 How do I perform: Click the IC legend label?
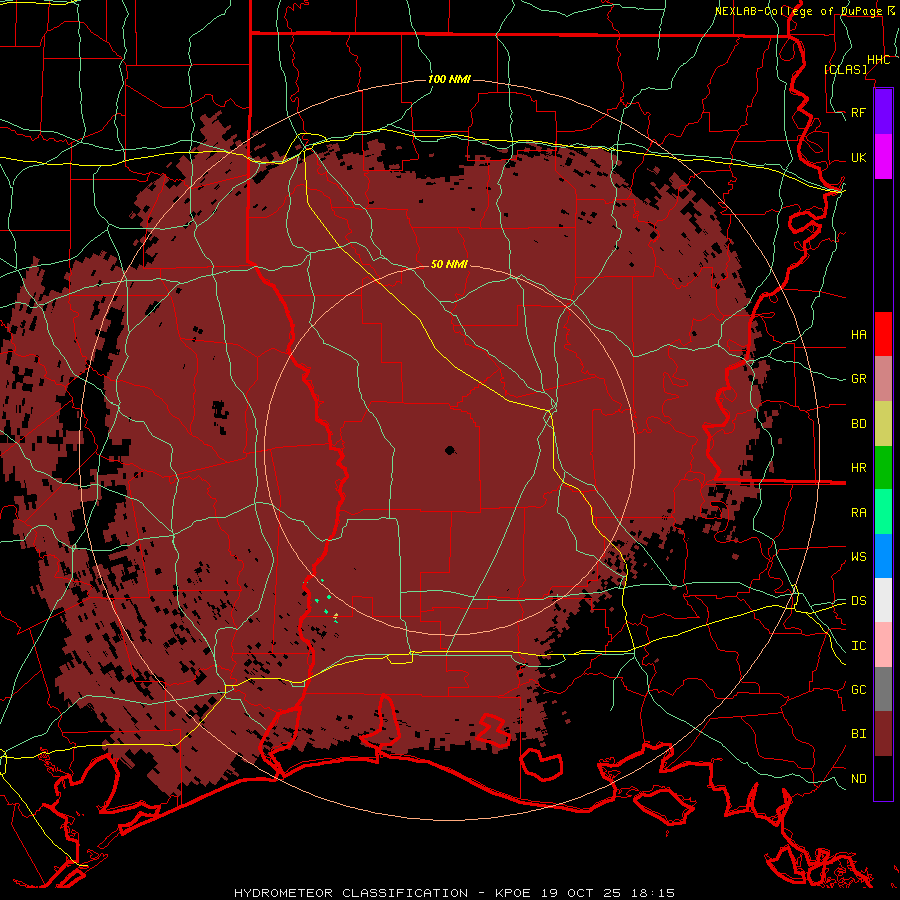click(x=859, y=646)
